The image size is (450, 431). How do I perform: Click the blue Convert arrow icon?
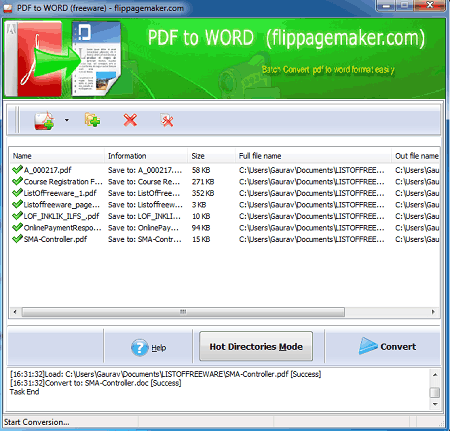[368, 346]
